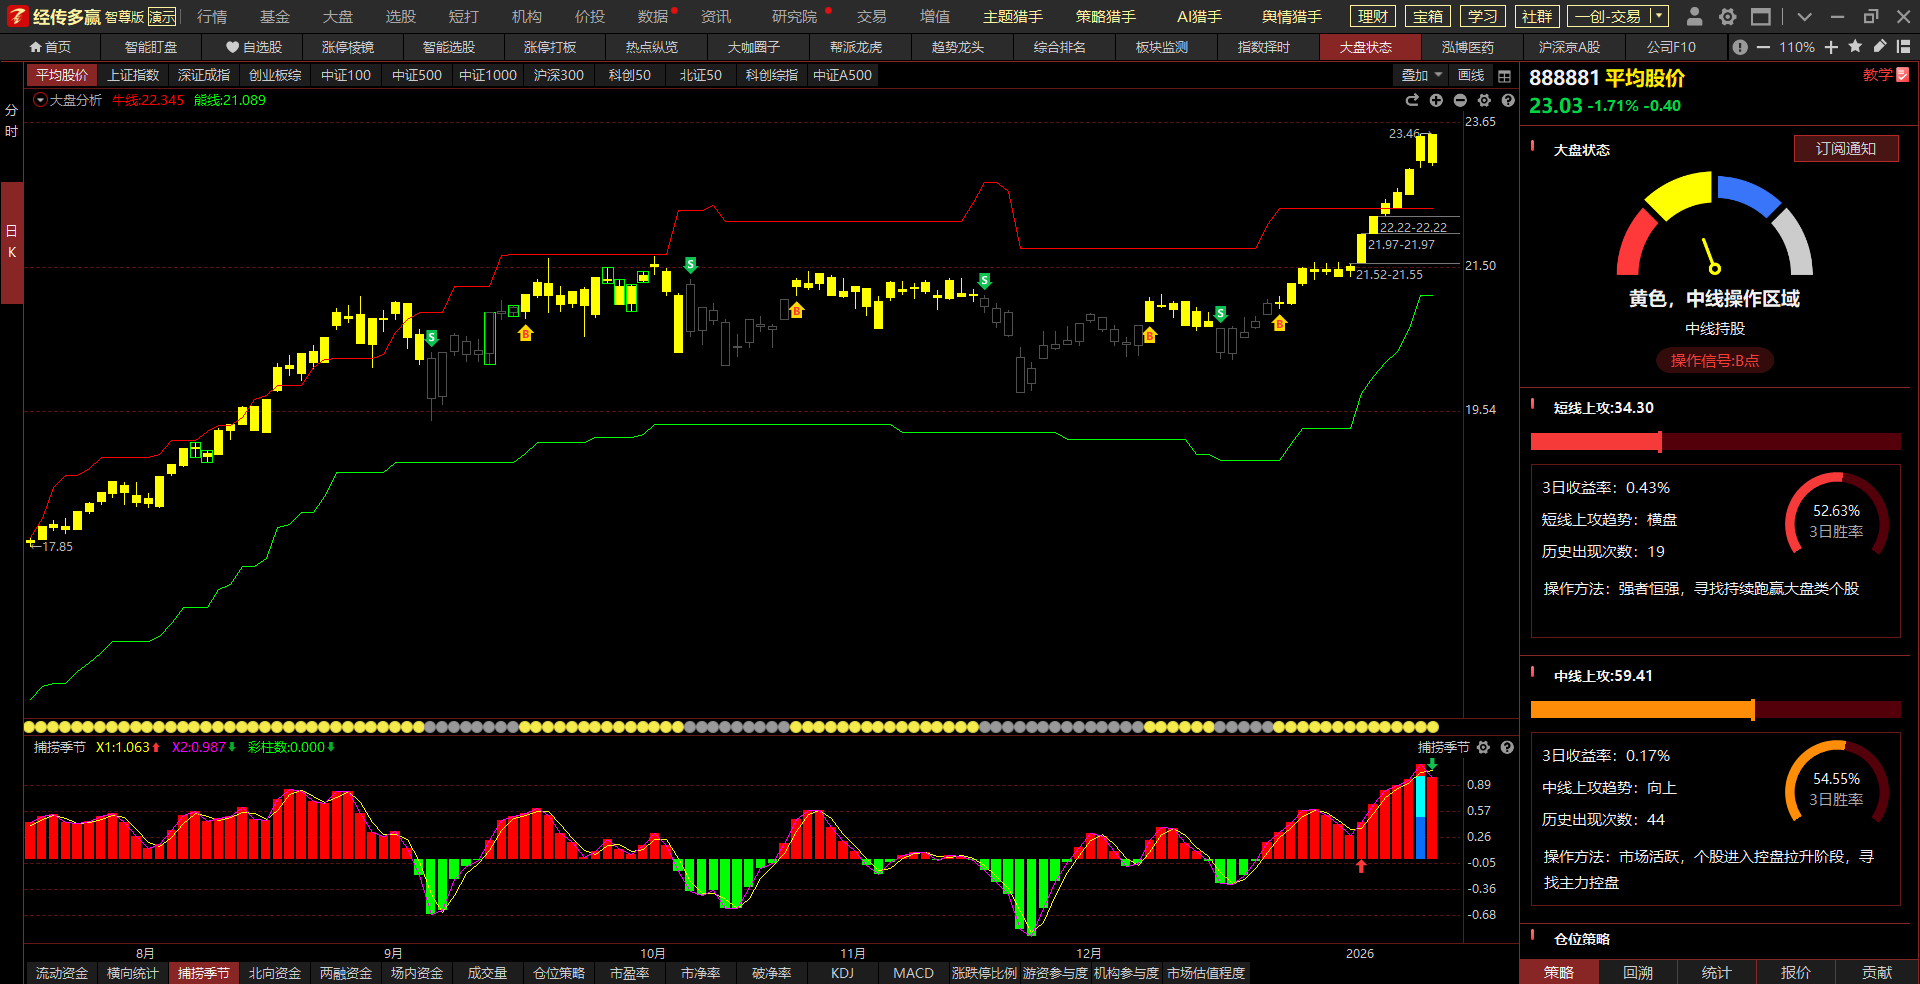Expand the 大盘分析 indicator dropdown
The width and height of the screenshot is (1920, 984).
pyautogui.click(x=40, y=100)
